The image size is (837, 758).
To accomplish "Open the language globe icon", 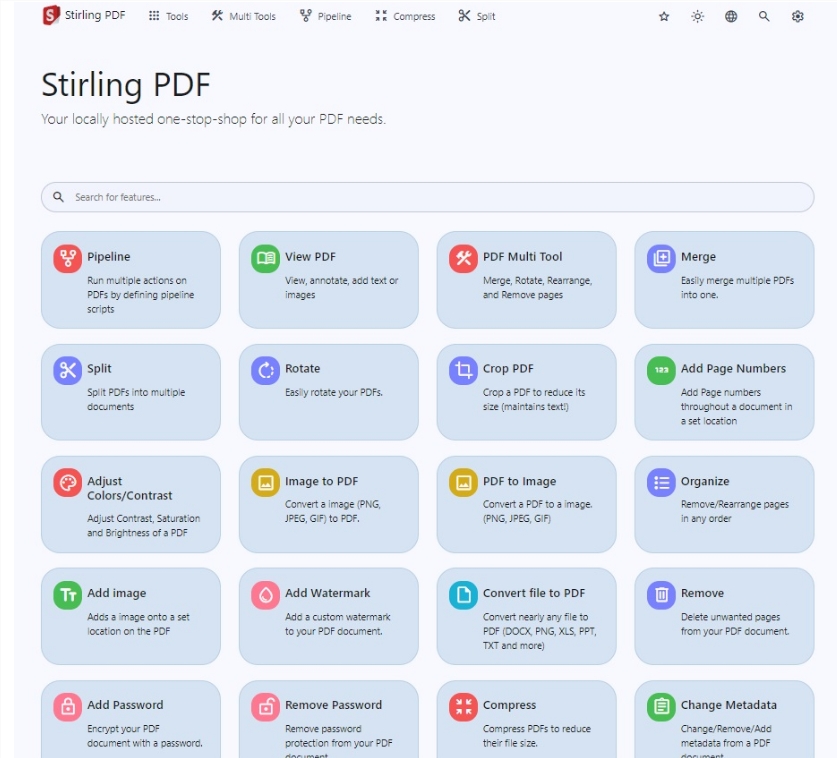I will coord(731,17).
